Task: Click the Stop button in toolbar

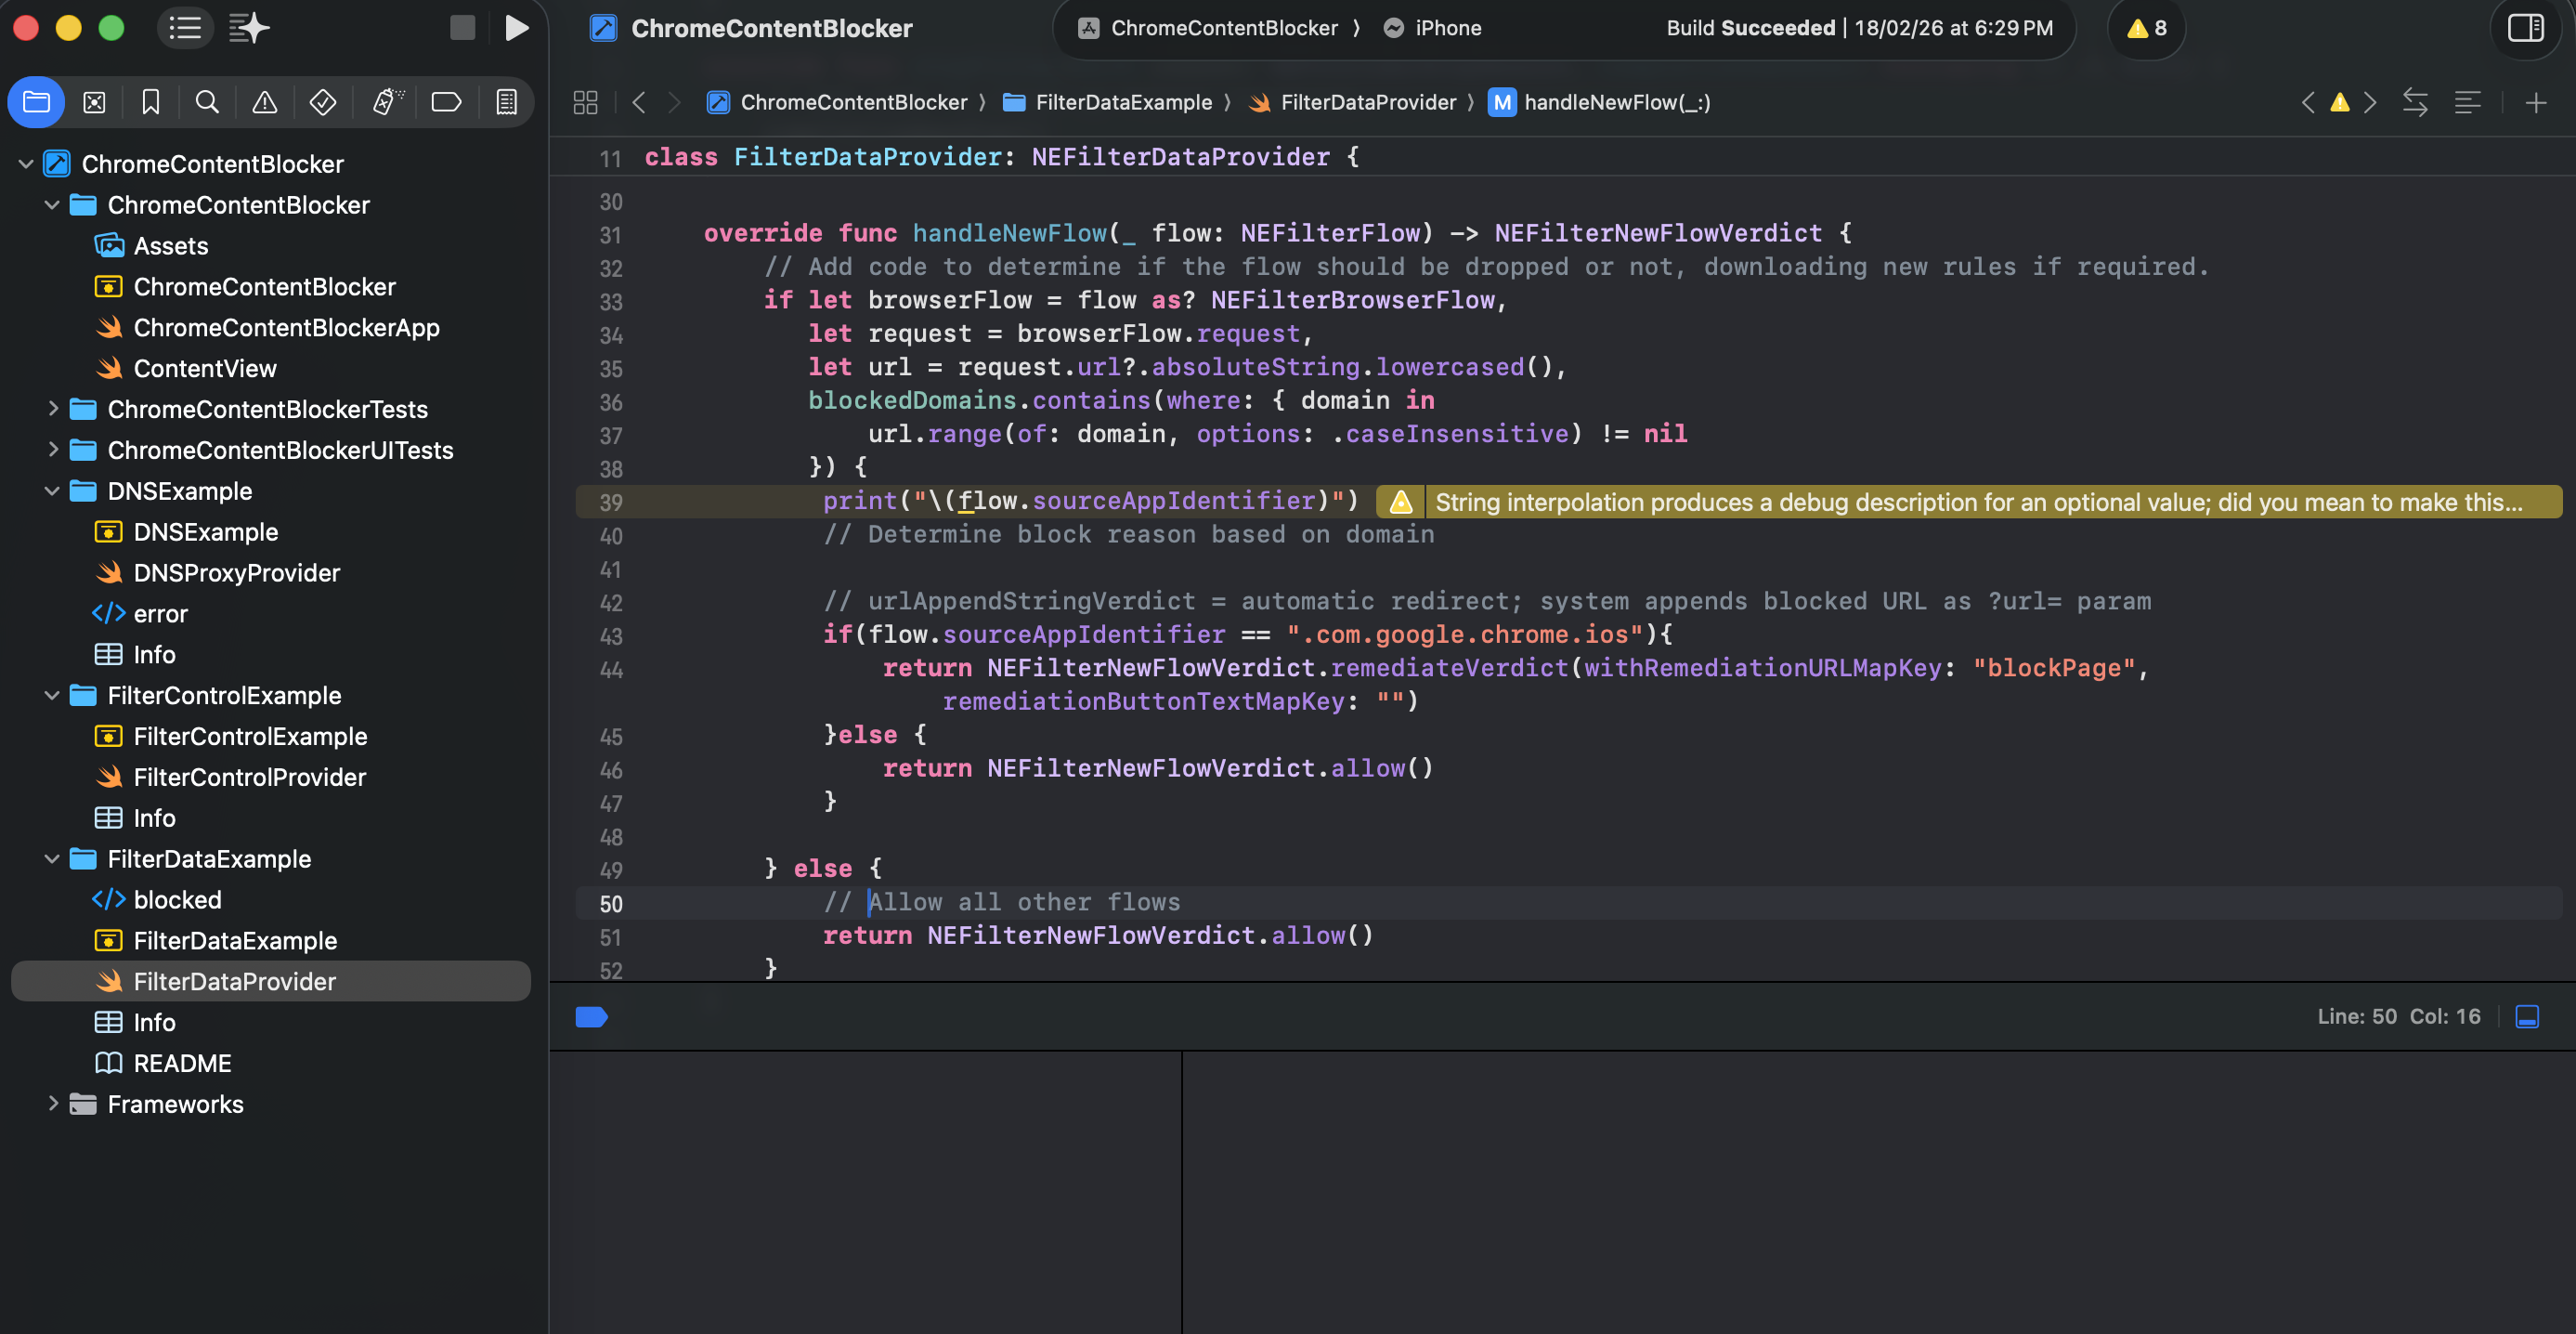Action: coord(462,28)
